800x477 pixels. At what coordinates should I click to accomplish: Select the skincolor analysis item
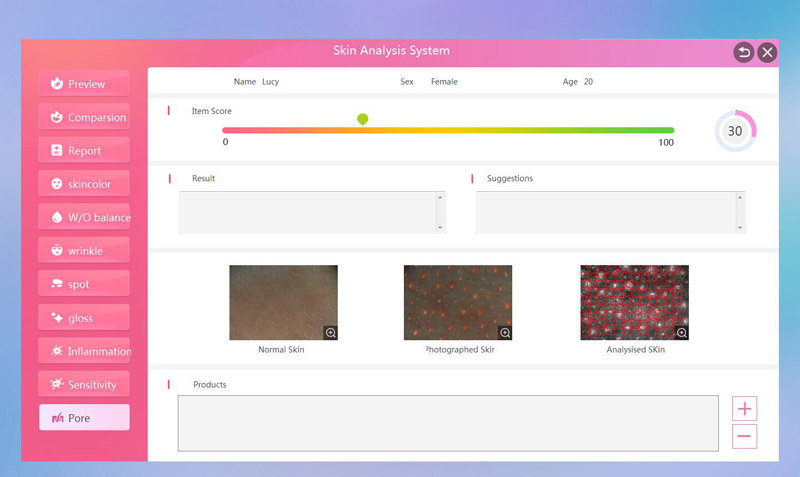click(x=84, y=184)
